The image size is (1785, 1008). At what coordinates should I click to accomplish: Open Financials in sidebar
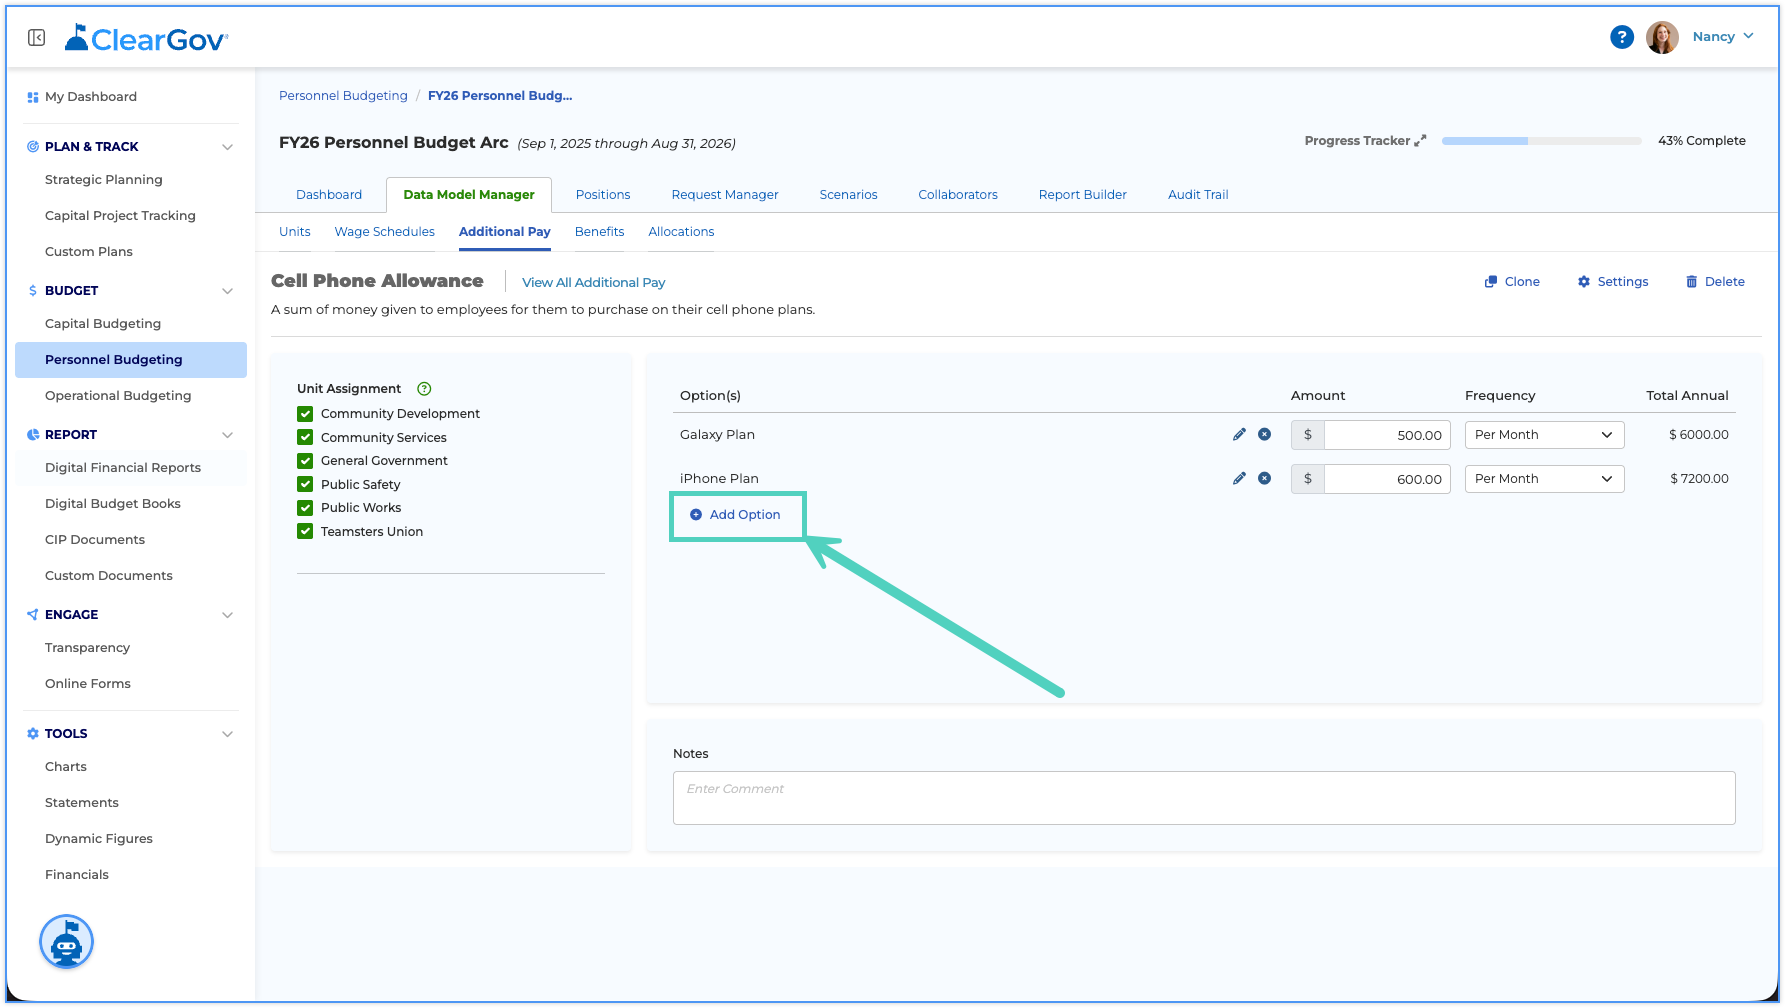(x=77, y=875)
